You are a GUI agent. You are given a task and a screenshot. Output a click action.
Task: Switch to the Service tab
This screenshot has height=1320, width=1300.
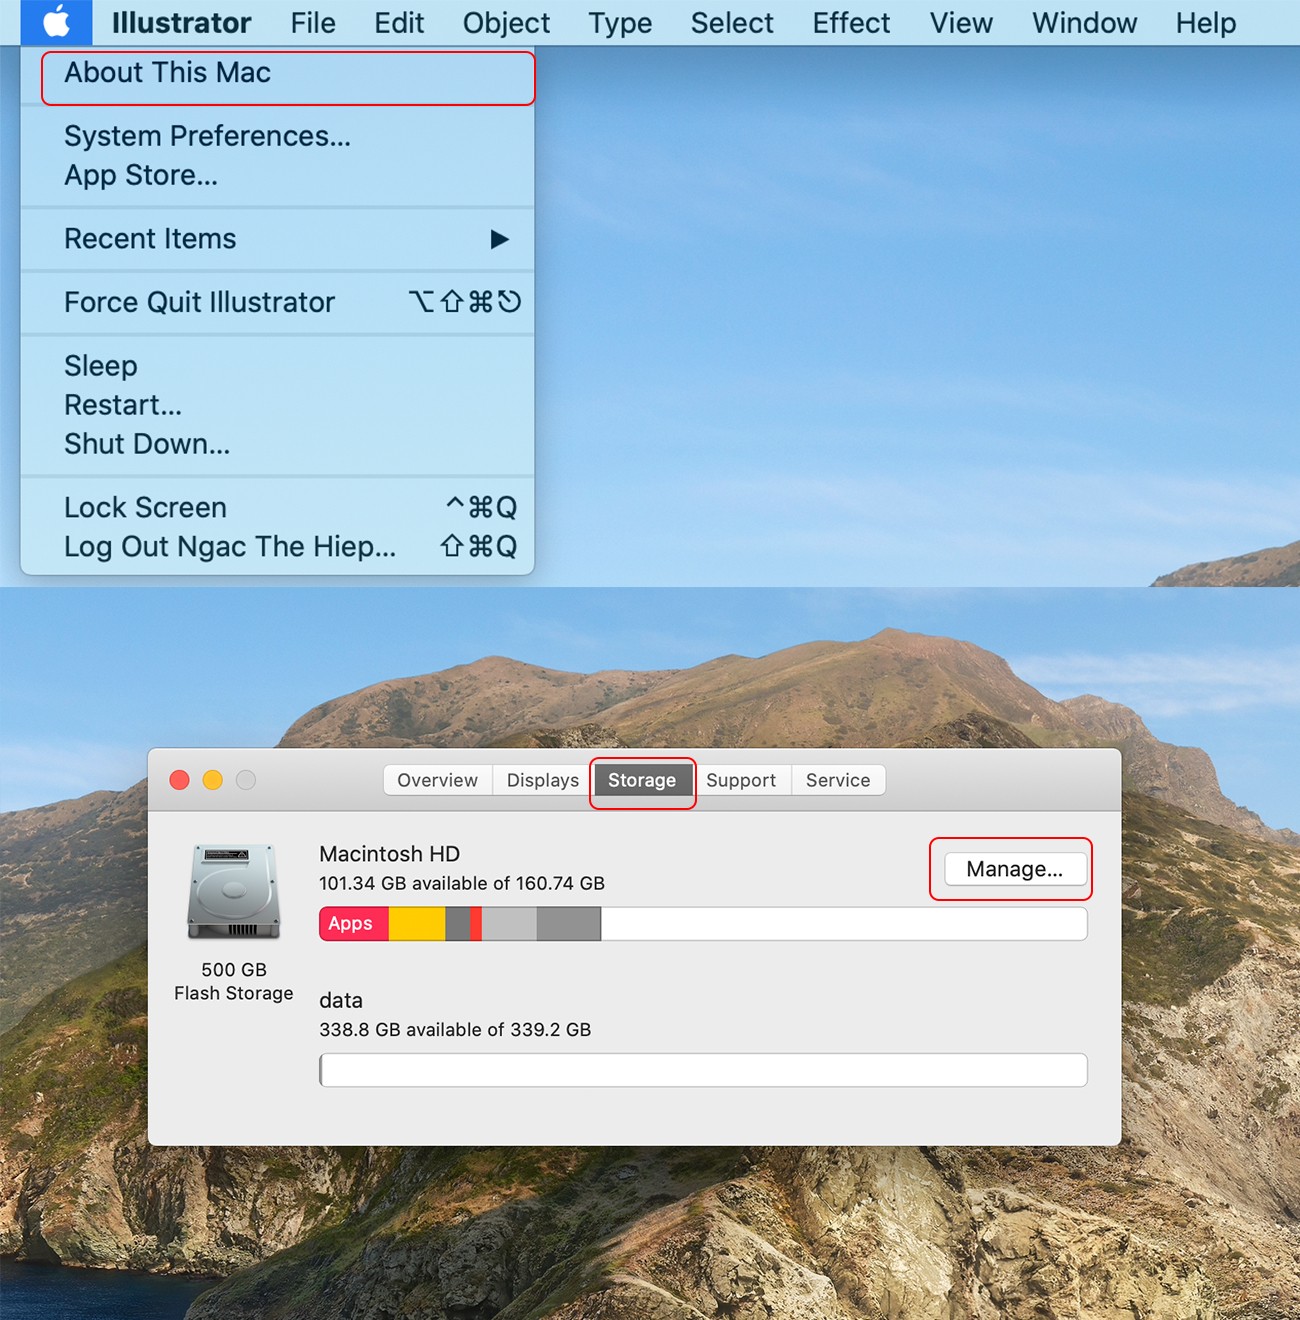(838, 780)
